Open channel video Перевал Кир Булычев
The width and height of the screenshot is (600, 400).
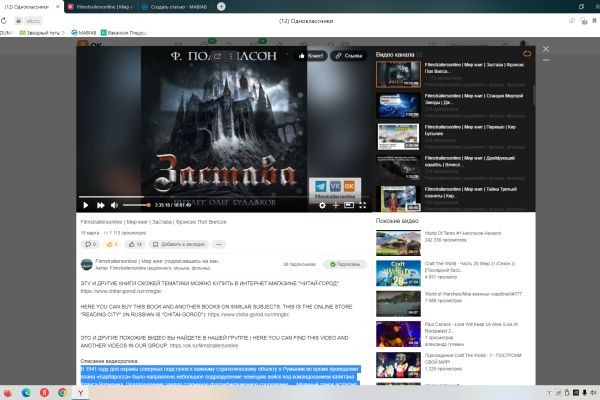(x=398, y=137)
